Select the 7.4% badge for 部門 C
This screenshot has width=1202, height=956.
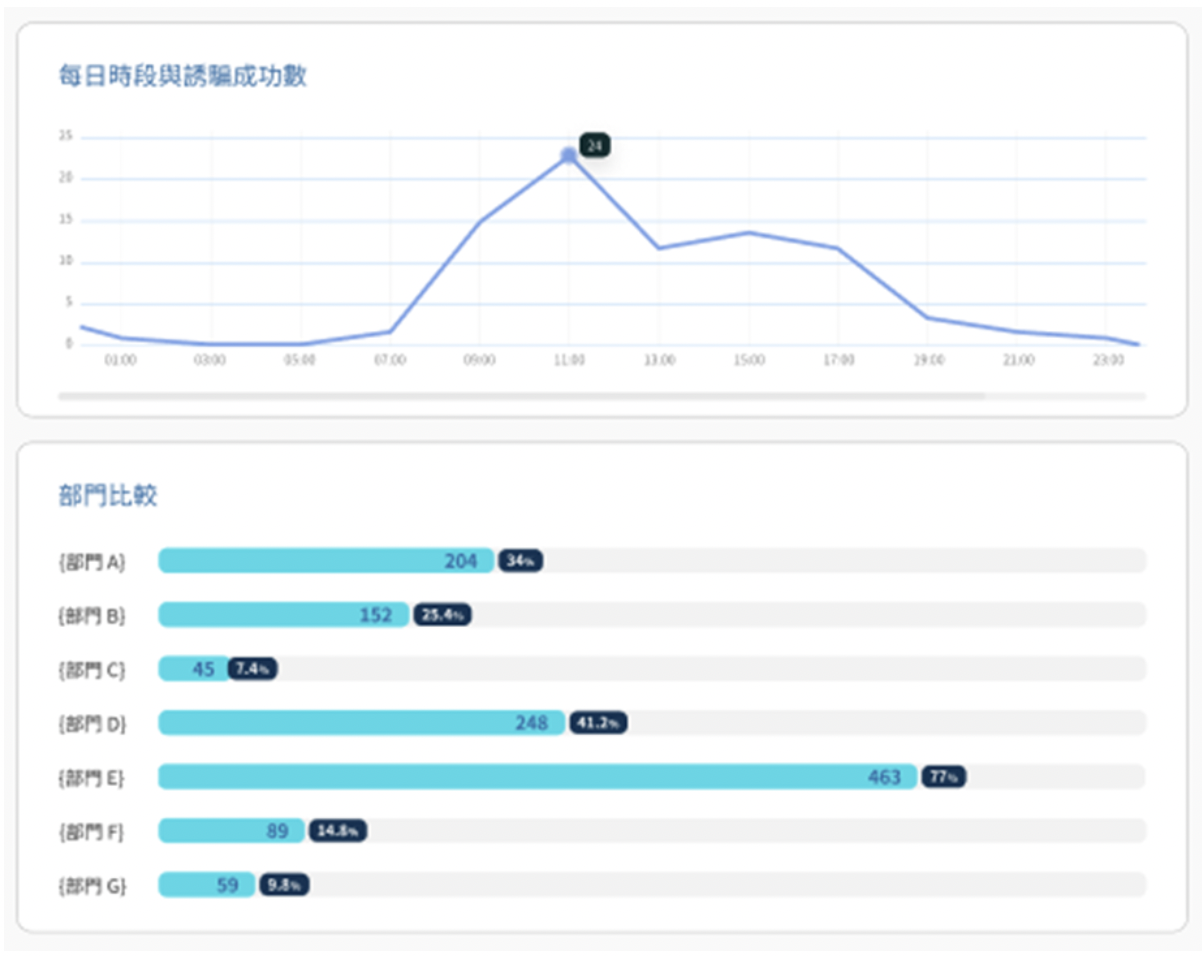click(x=253, y=669)
